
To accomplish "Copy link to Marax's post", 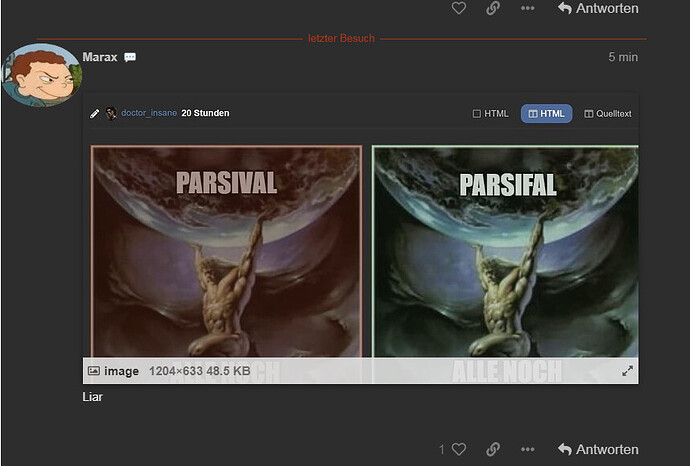I will click(x=493, y=449).
